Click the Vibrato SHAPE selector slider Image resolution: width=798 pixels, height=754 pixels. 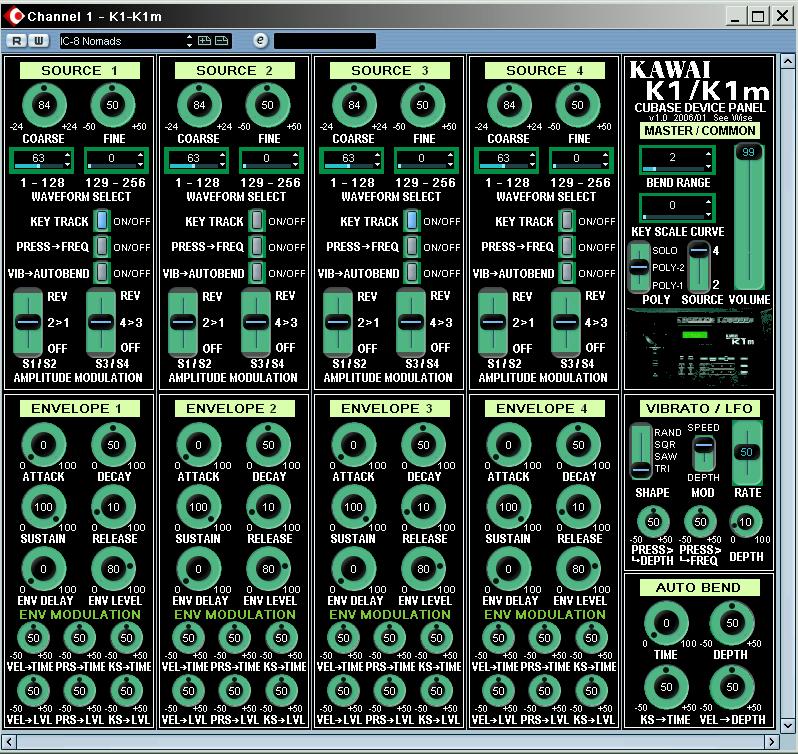pos(641,451)
